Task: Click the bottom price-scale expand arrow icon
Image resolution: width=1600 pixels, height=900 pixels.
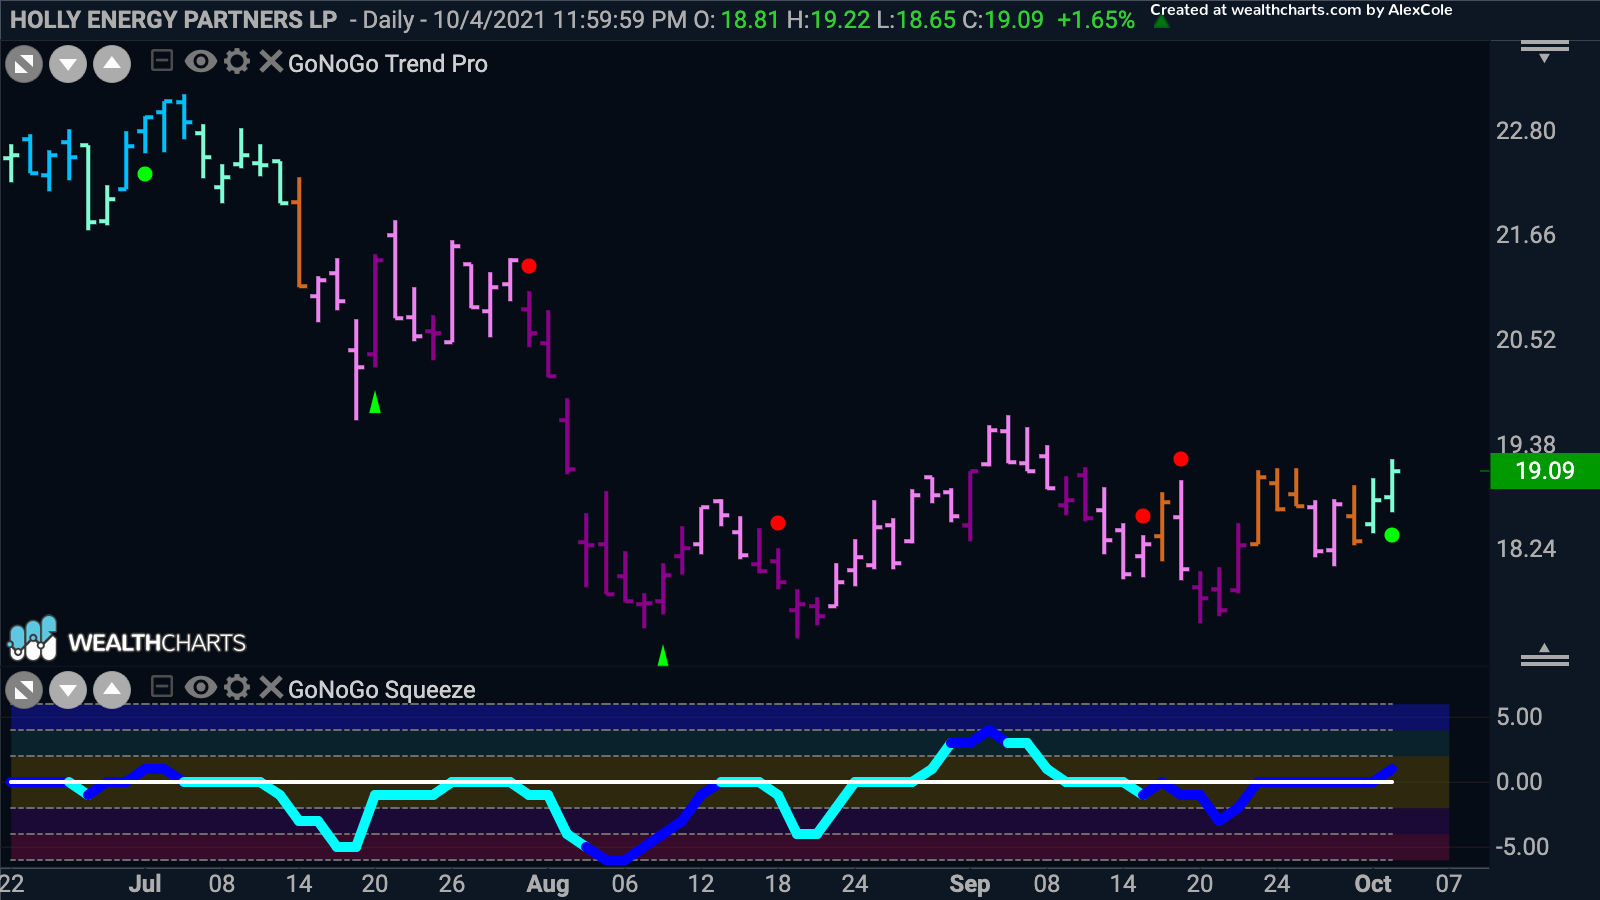Action: [1545, 656]
